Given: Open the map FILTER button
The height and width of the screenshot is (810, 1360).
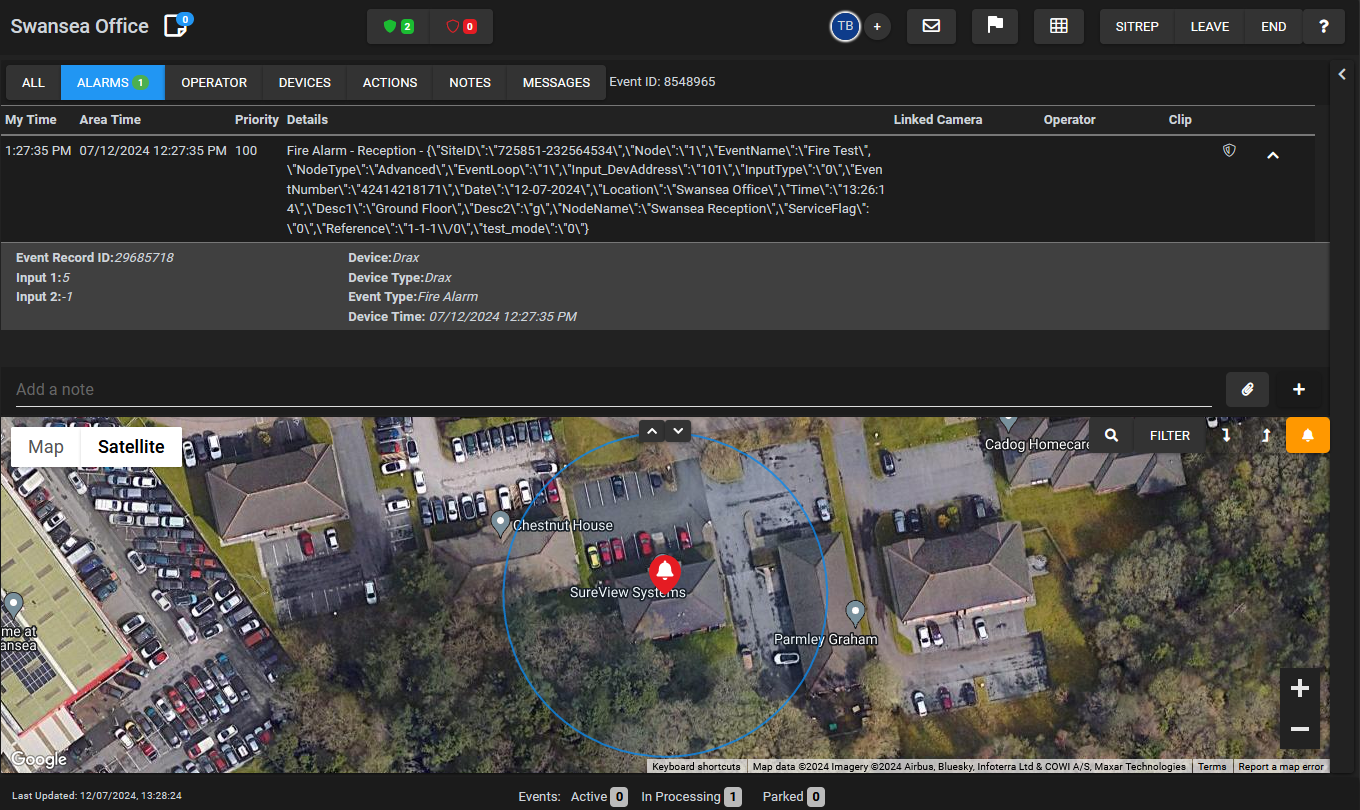Looking at the screenshot, I should [1170, 435].
